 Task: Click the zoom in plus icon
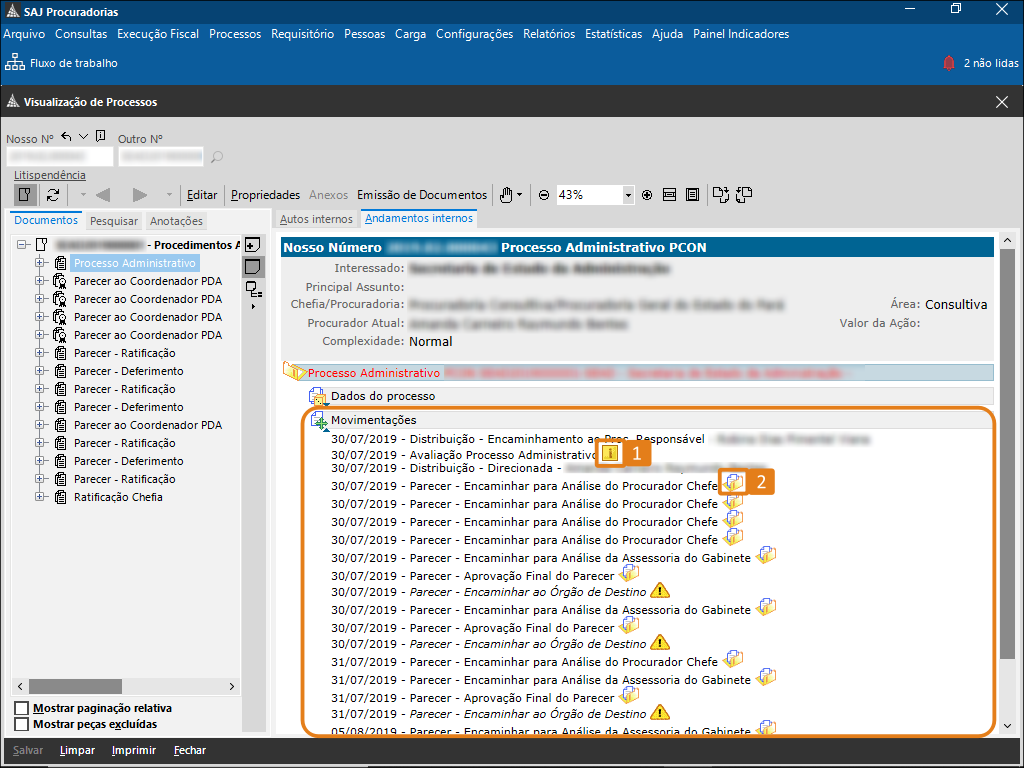[x=647, y=195]
